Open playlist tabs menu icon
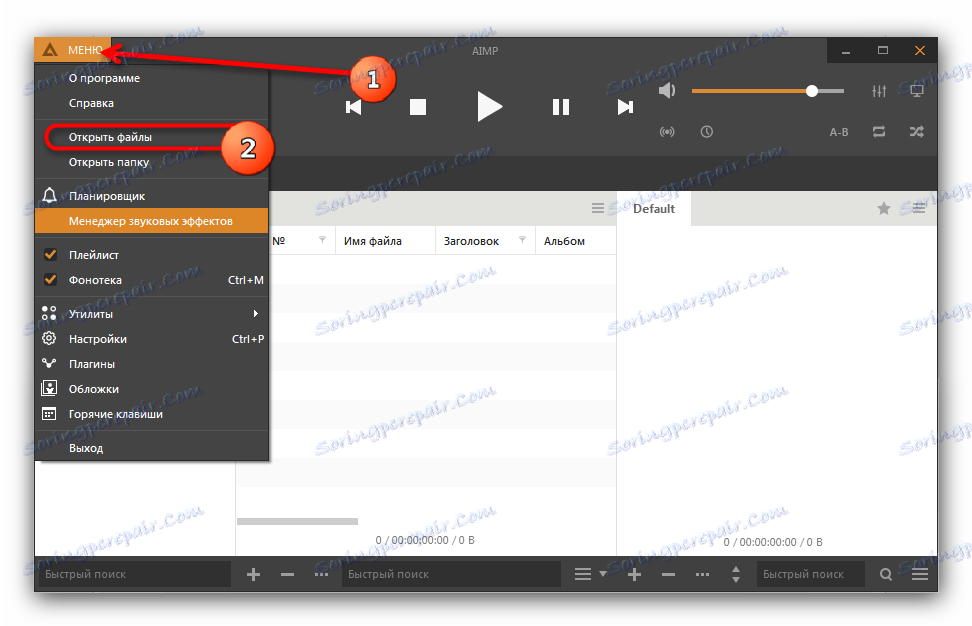The height and width of the screenshot is (626, 972). (x=919, y=209)
